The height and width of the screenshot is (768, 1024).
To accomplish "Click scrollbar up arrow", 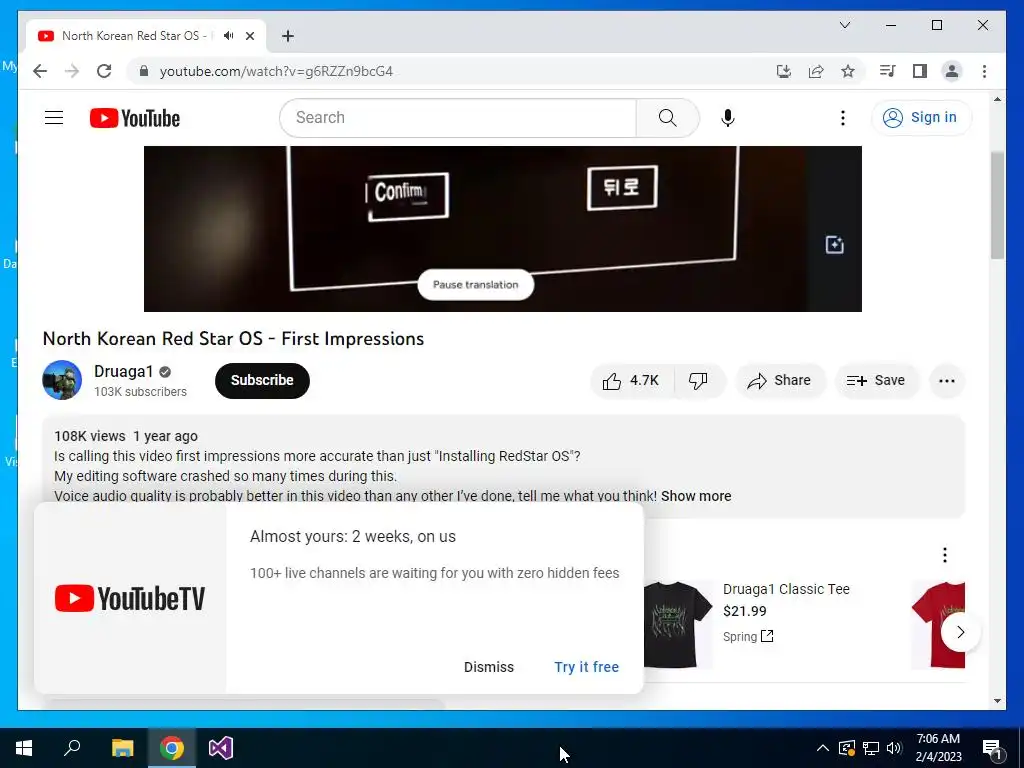I will coord(997,99).
